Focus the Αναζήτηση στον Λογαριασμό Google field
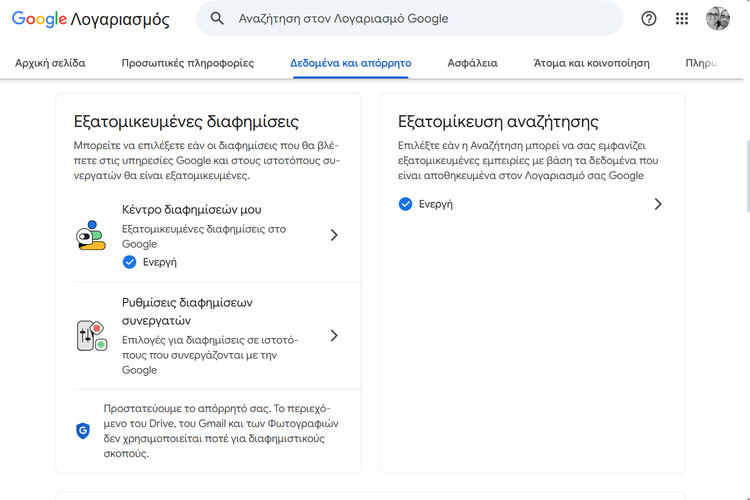This screenshot has height=500, width=750. (x=409, y=19)
